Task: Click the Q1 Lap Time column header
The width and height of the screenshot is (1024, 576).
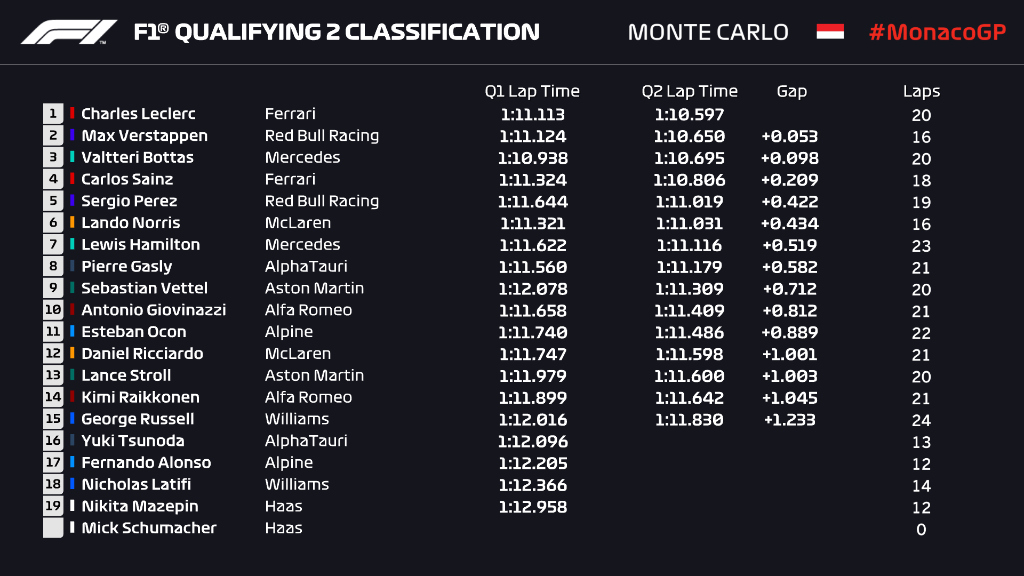Action: point(532,91)
